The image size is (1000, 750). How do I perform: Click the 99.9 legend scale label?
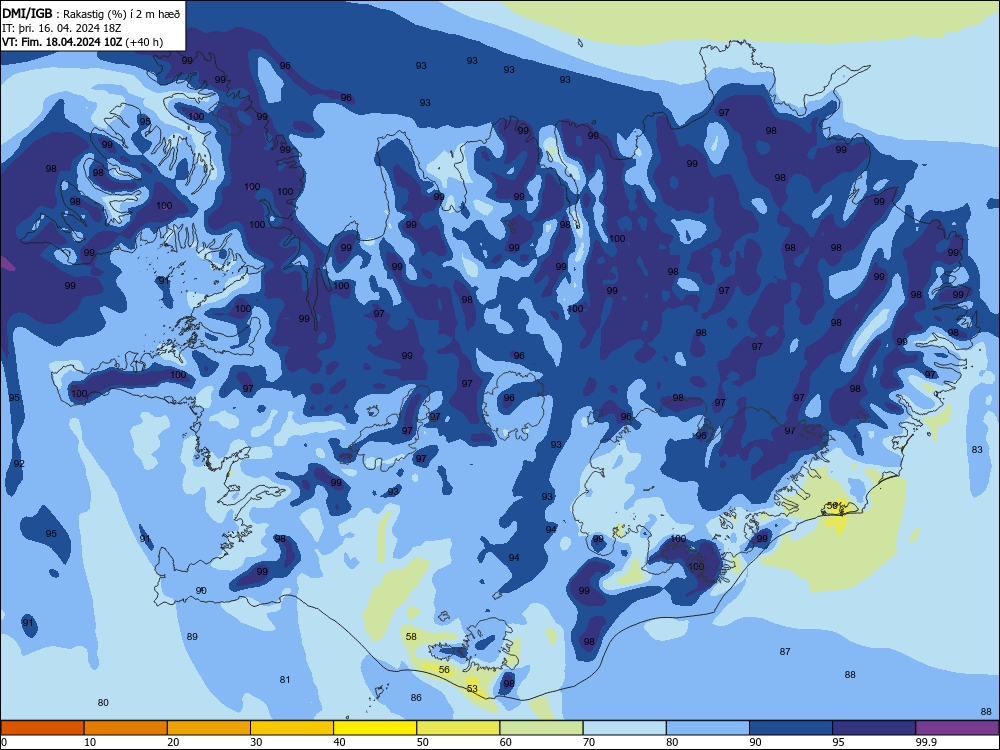pyautogui.click(x=926, y=742)
